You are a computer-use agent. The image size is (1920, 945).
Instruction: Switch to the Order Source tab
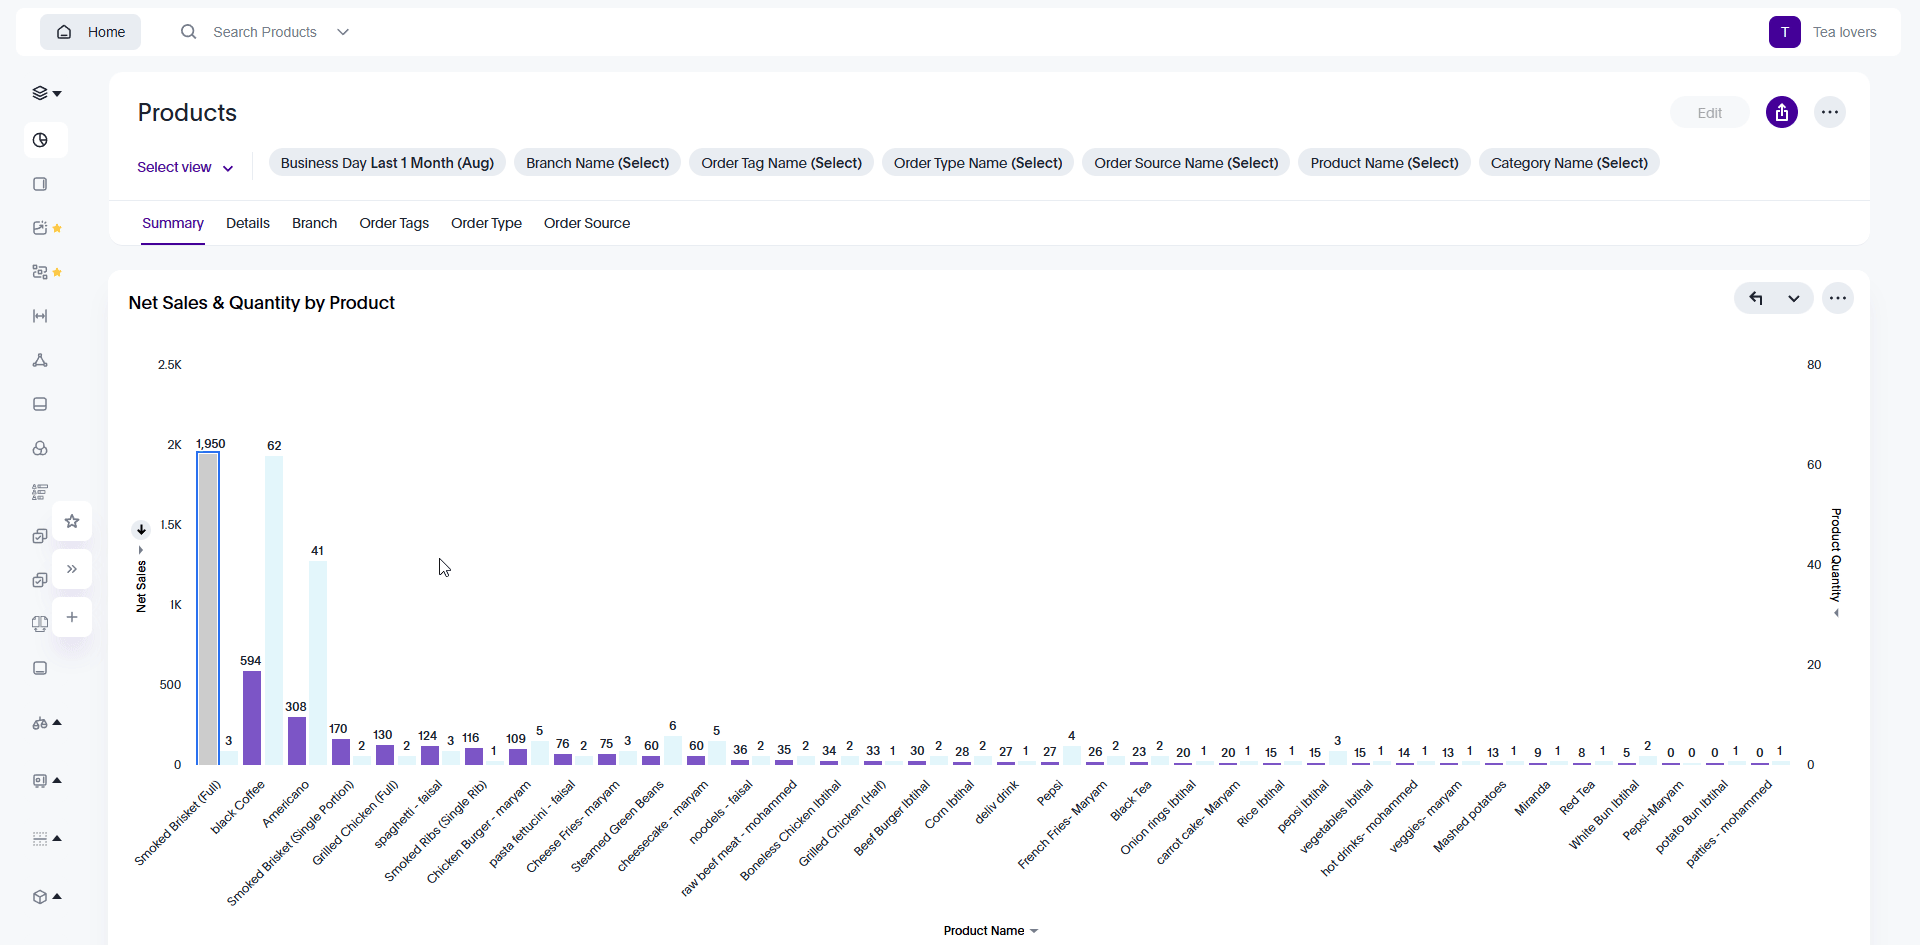(x=586, y=223)
